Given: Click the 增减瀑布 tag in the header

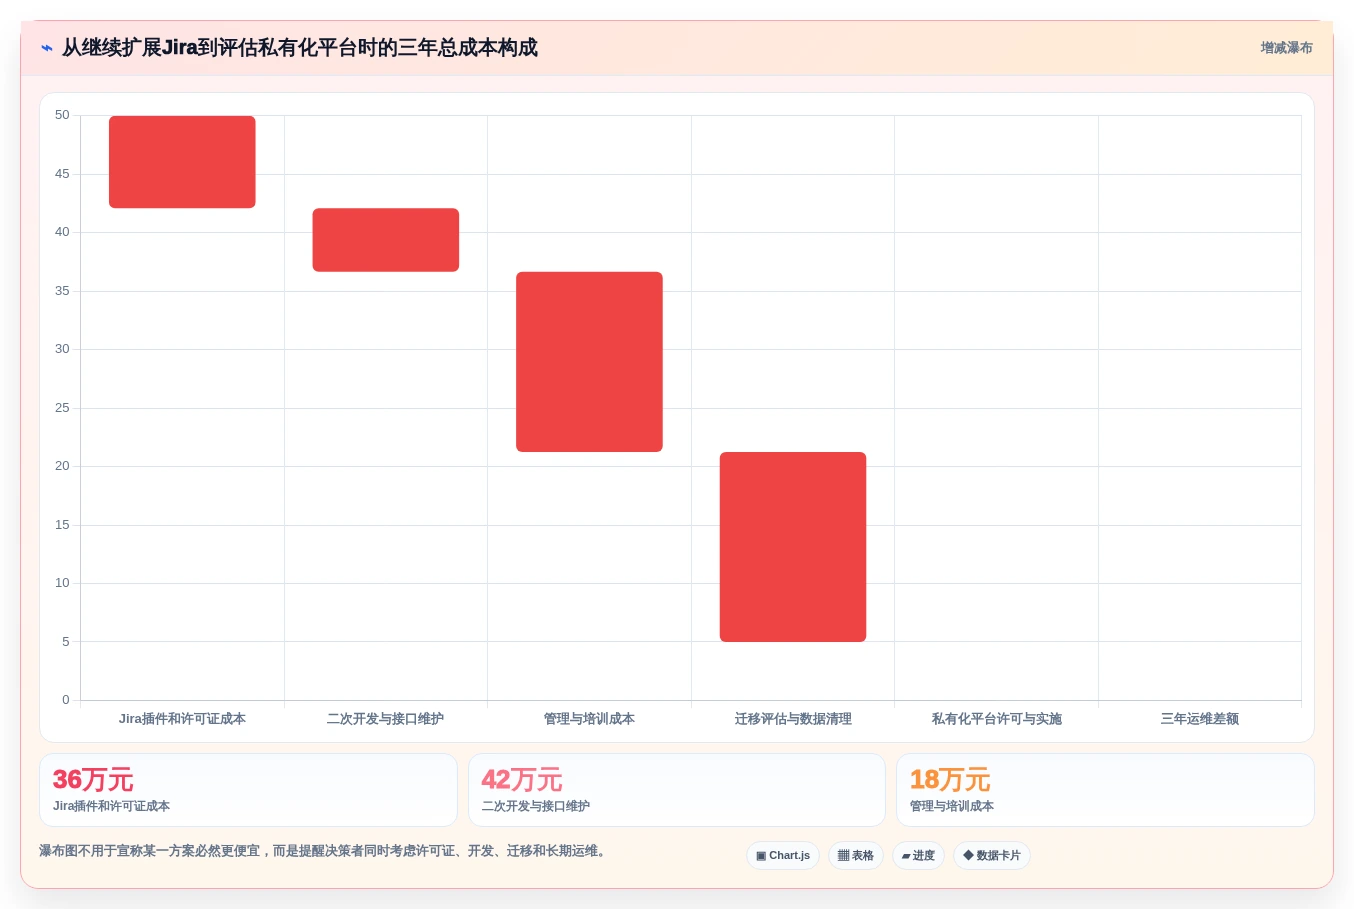Looking at the screenshot, I should (1286, 48).
